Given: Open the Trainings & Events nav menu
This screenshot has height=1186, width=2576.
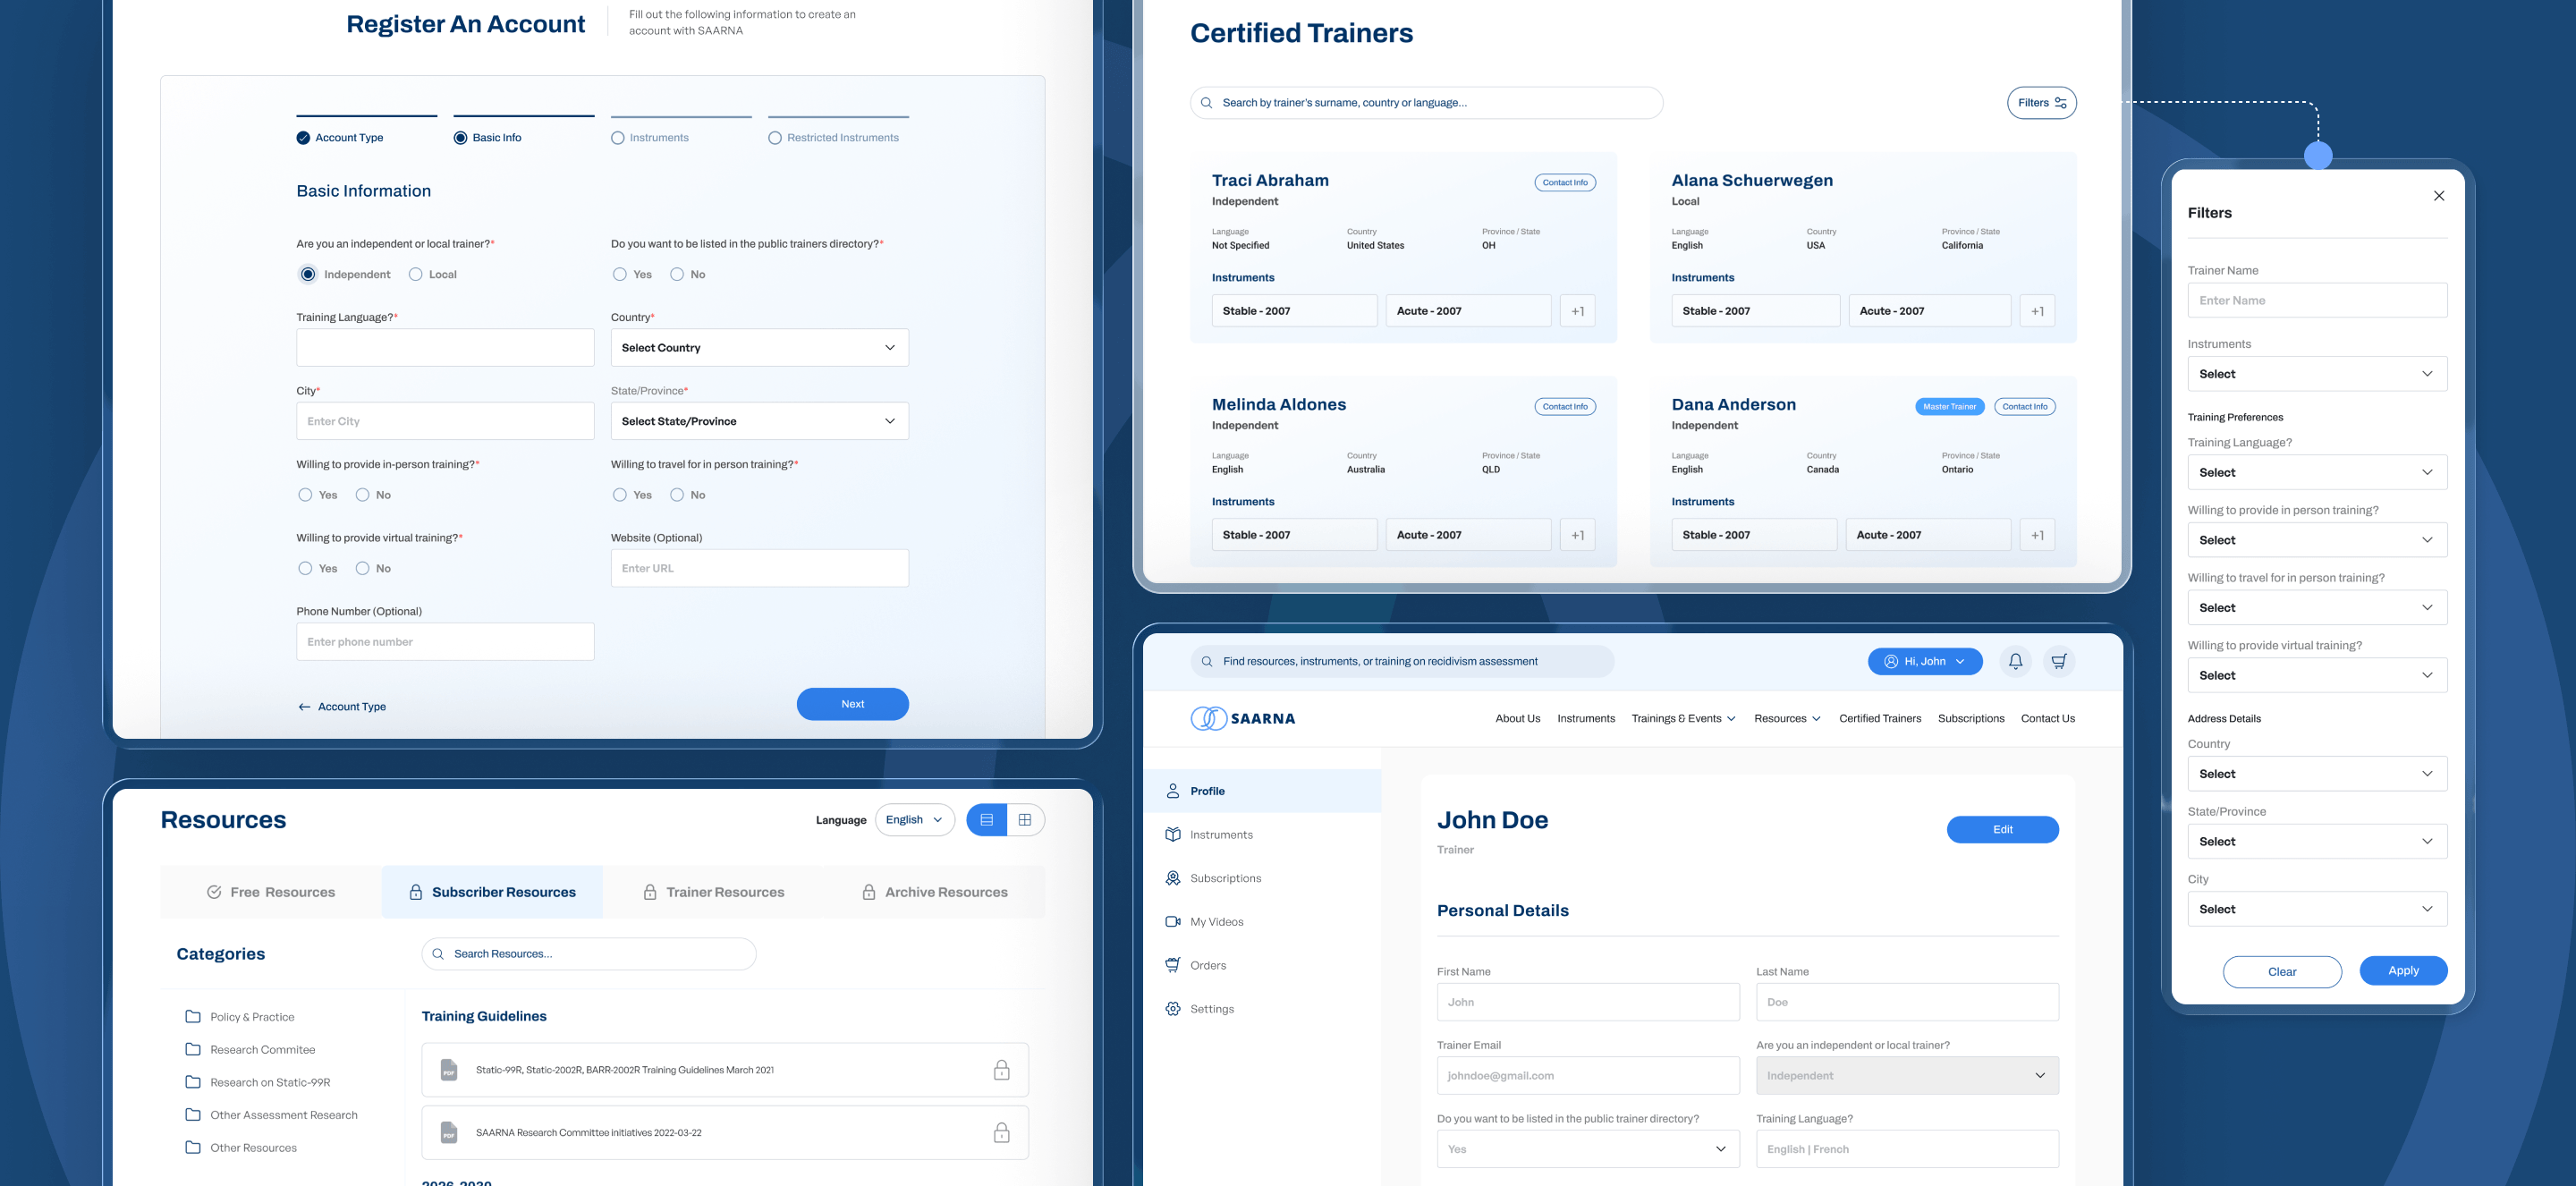Looking at the screenshot, I should point(1683,718).
